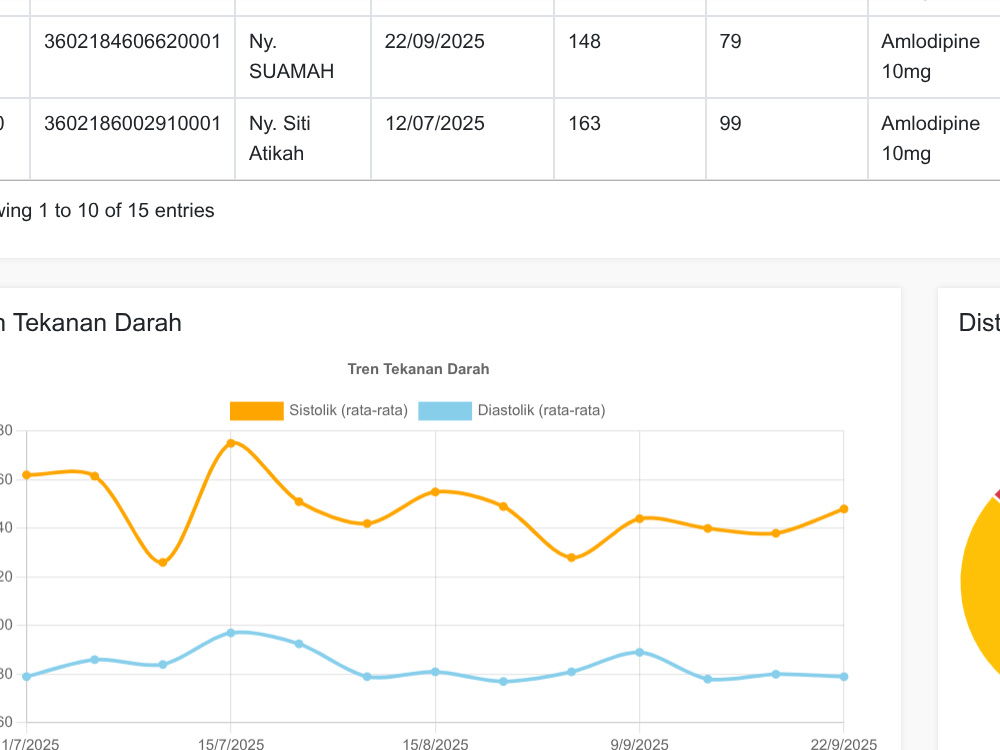Click Amlodipine 10mg in Ny. Siti Atikah row
The height and width of the screenshot is (750, 1000).
(930, 138)
